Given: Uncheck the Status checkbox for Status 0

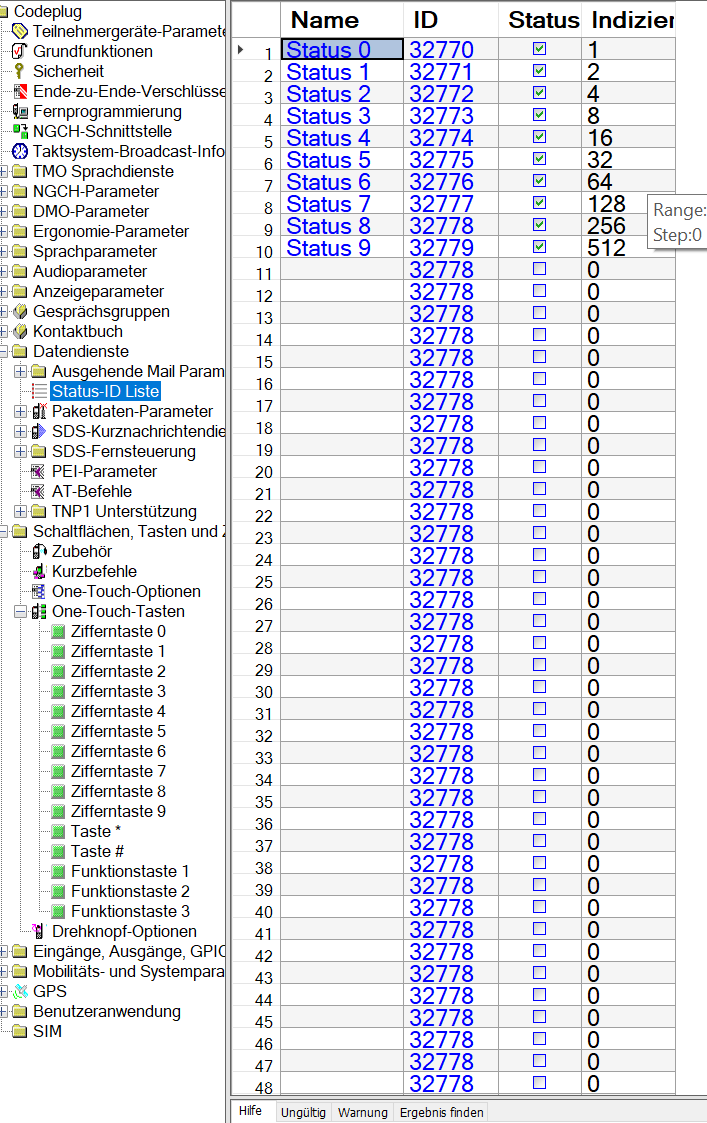Looking at the screenshot, I should point(540,49).
